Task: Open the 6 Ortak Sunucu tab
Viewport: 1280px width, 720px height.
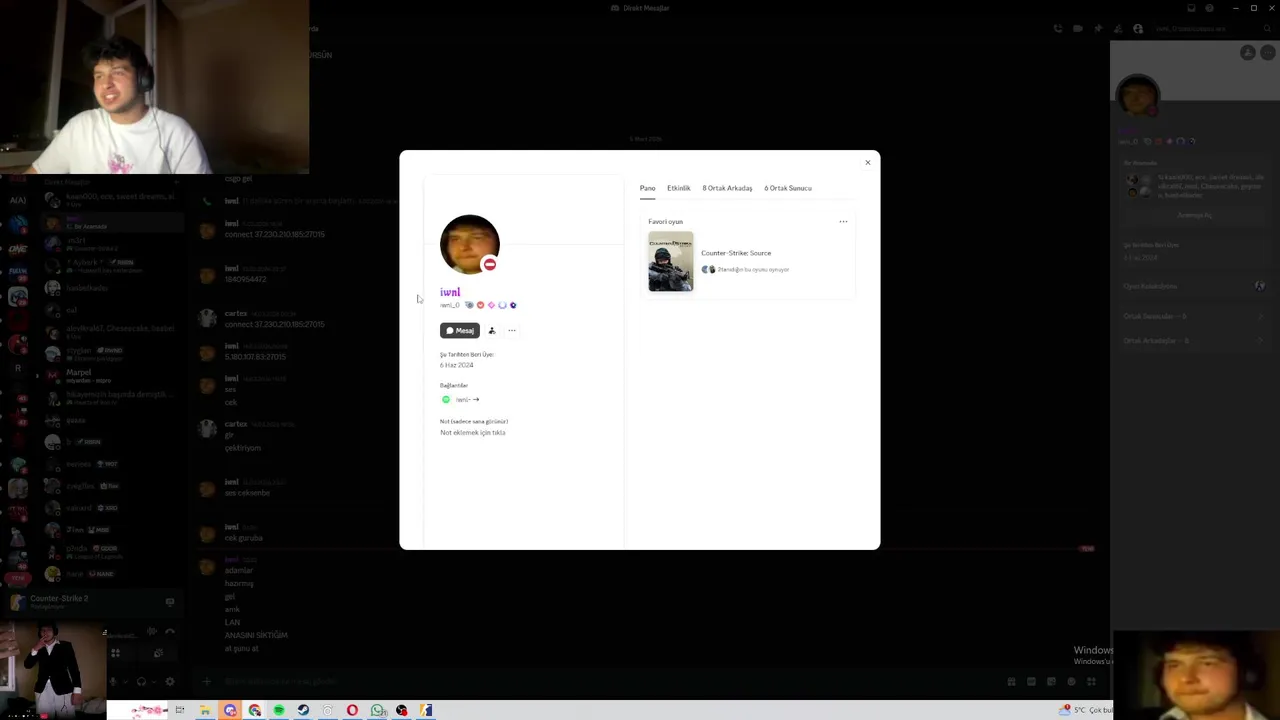Action: [x=788, y=188]
